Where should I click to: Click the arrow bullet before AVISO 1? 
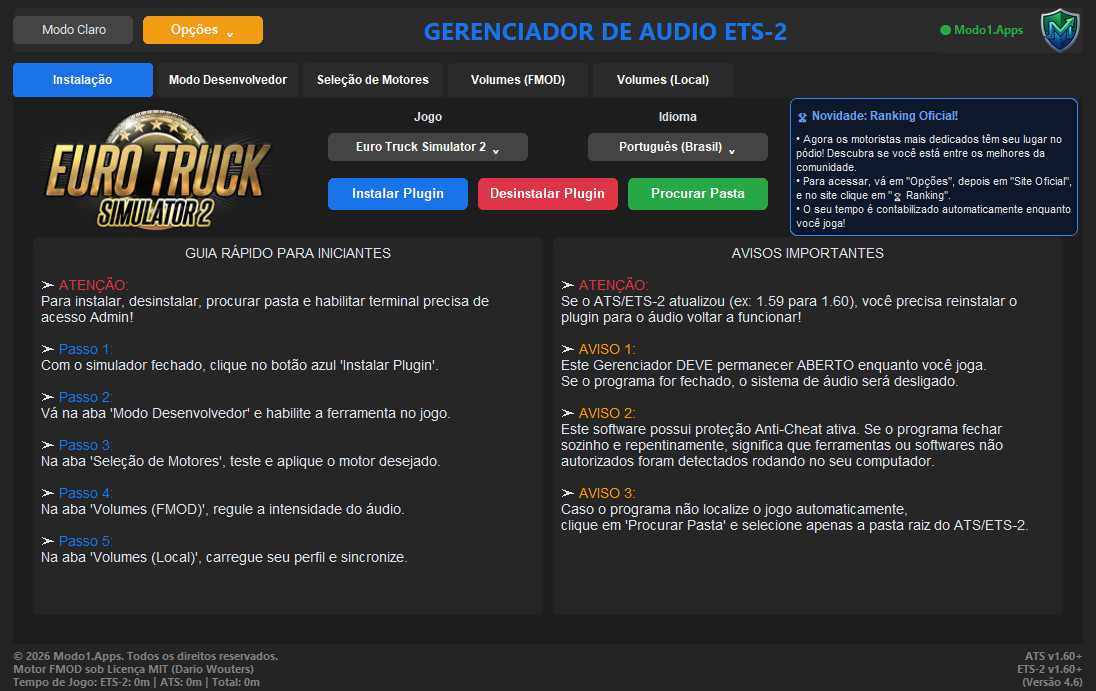coord(568,349)
